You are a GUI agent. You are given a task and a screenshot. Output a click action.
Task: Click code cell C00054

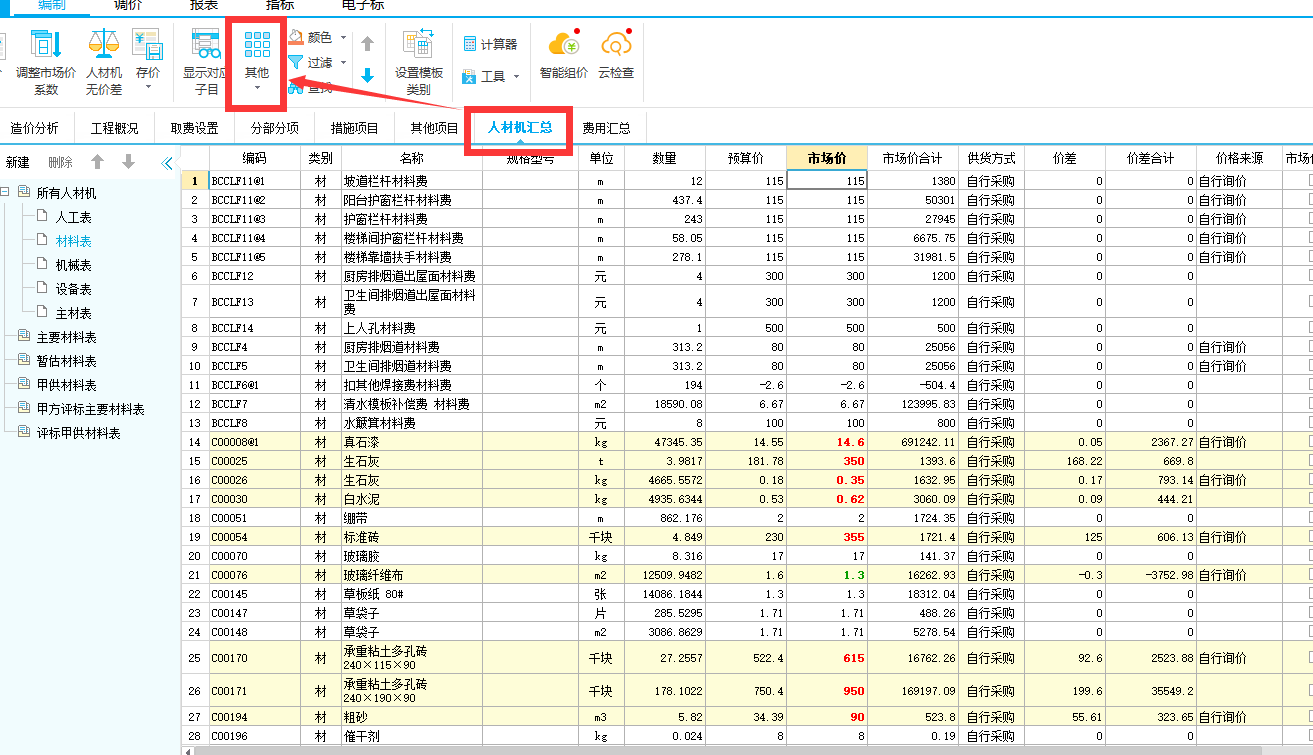(255, 537)
